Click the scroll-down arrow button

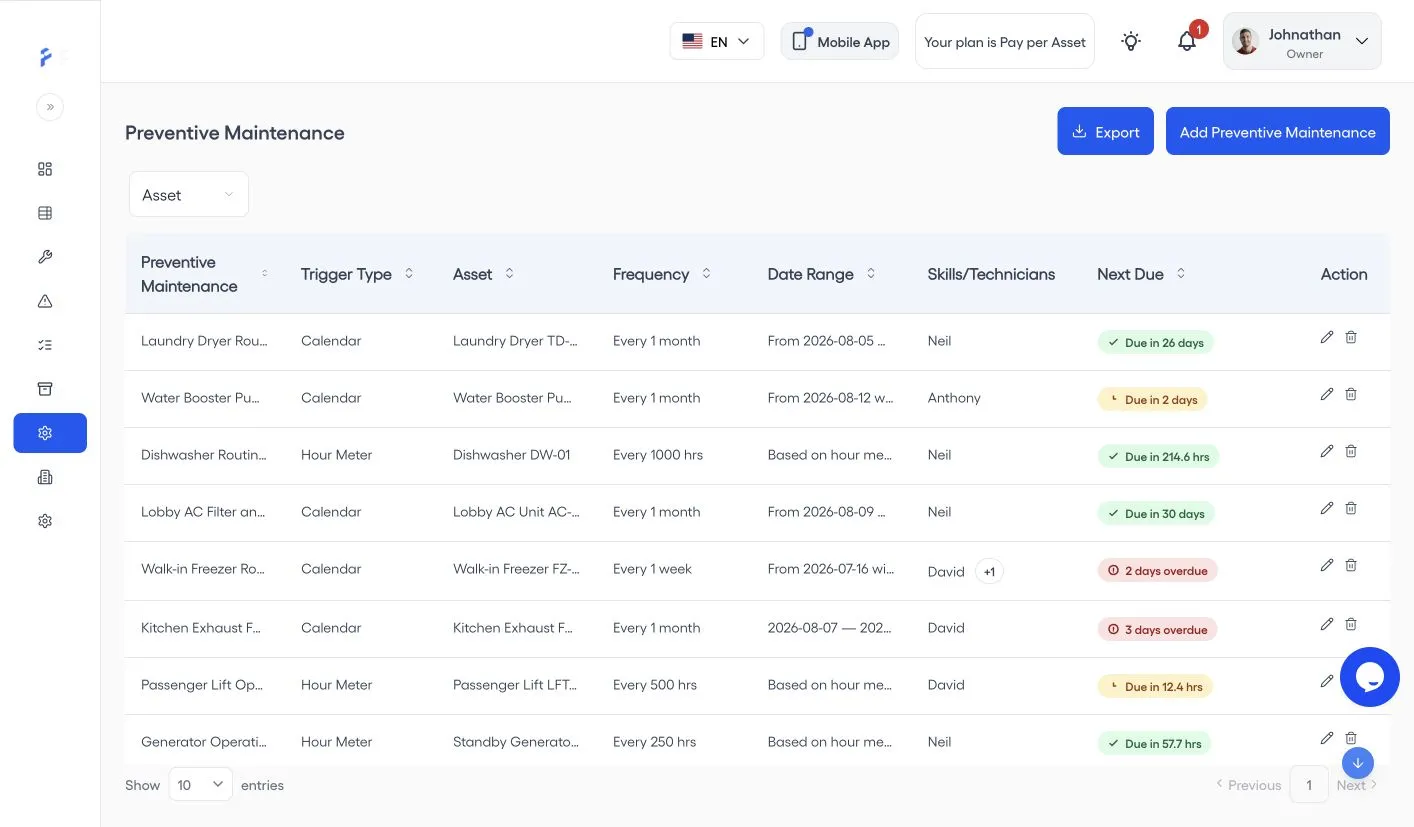[x=1358, y=763]
